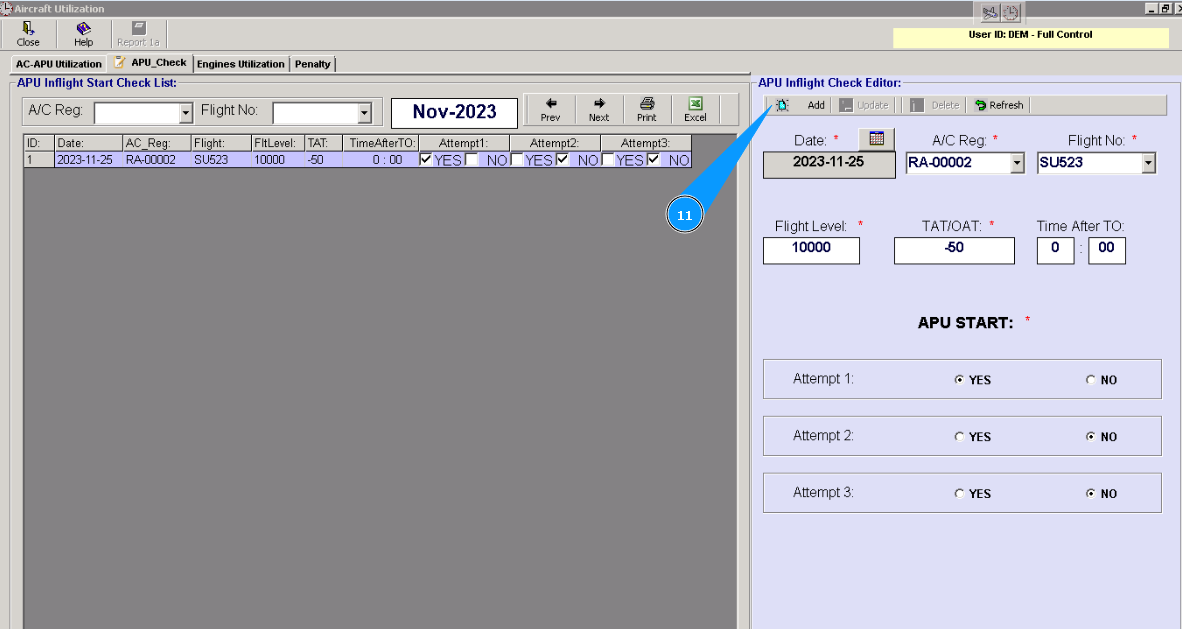This screenshot has width=1182, height=630.
Task: Select list row cell RA-00002
Action: (x=157, y=160)
